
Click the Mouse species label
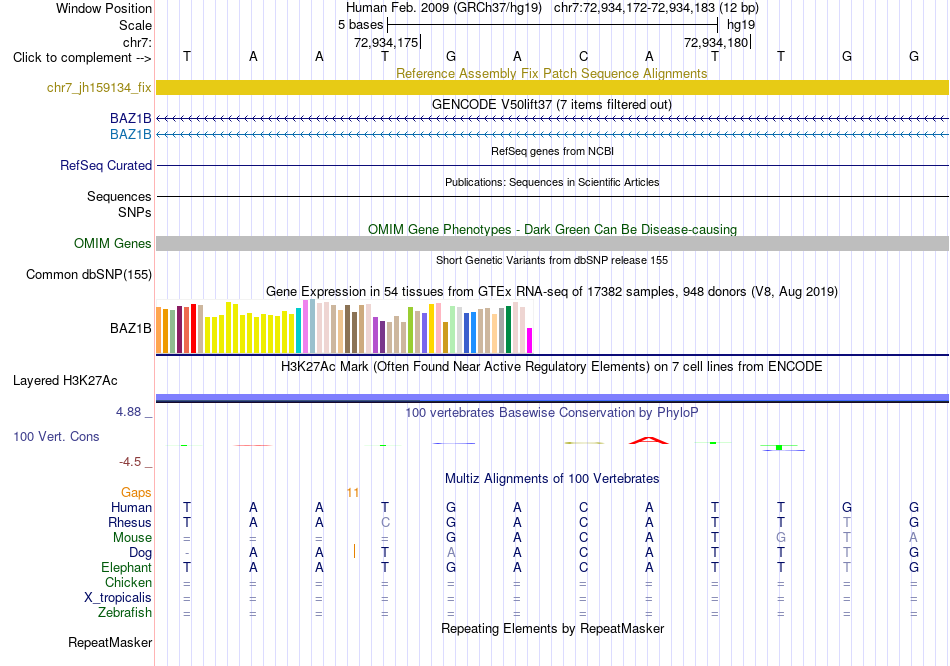[132, 538]
